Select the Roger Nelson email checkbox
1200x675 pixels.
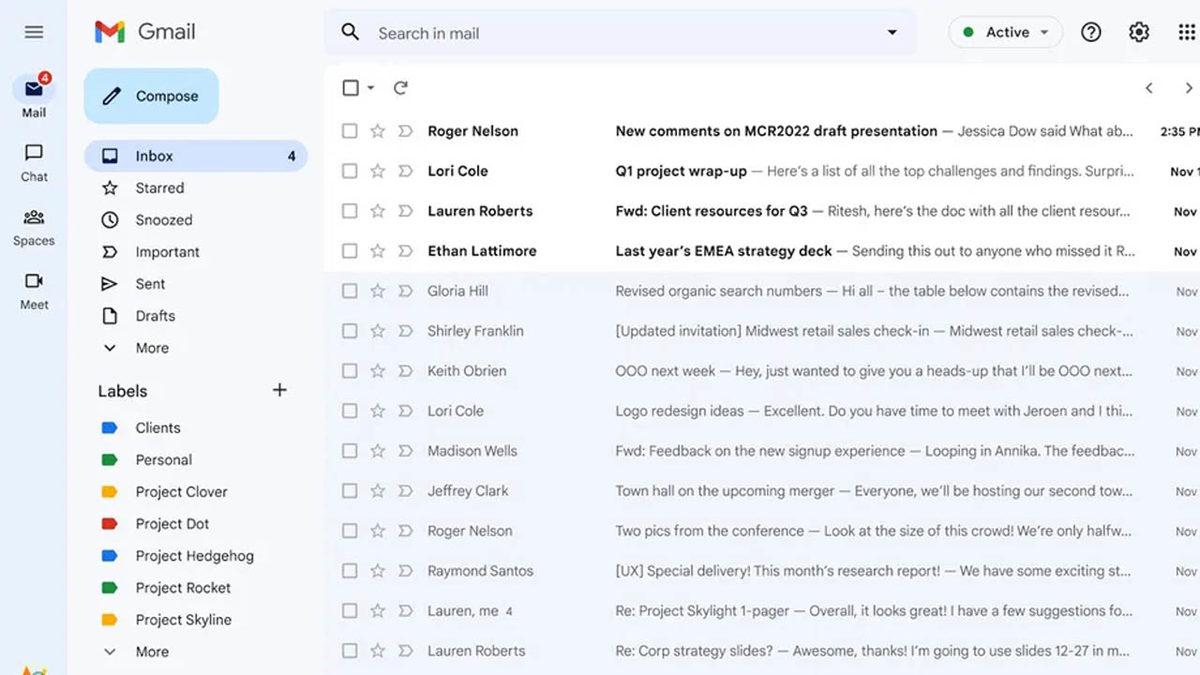(x=349, y=130)
